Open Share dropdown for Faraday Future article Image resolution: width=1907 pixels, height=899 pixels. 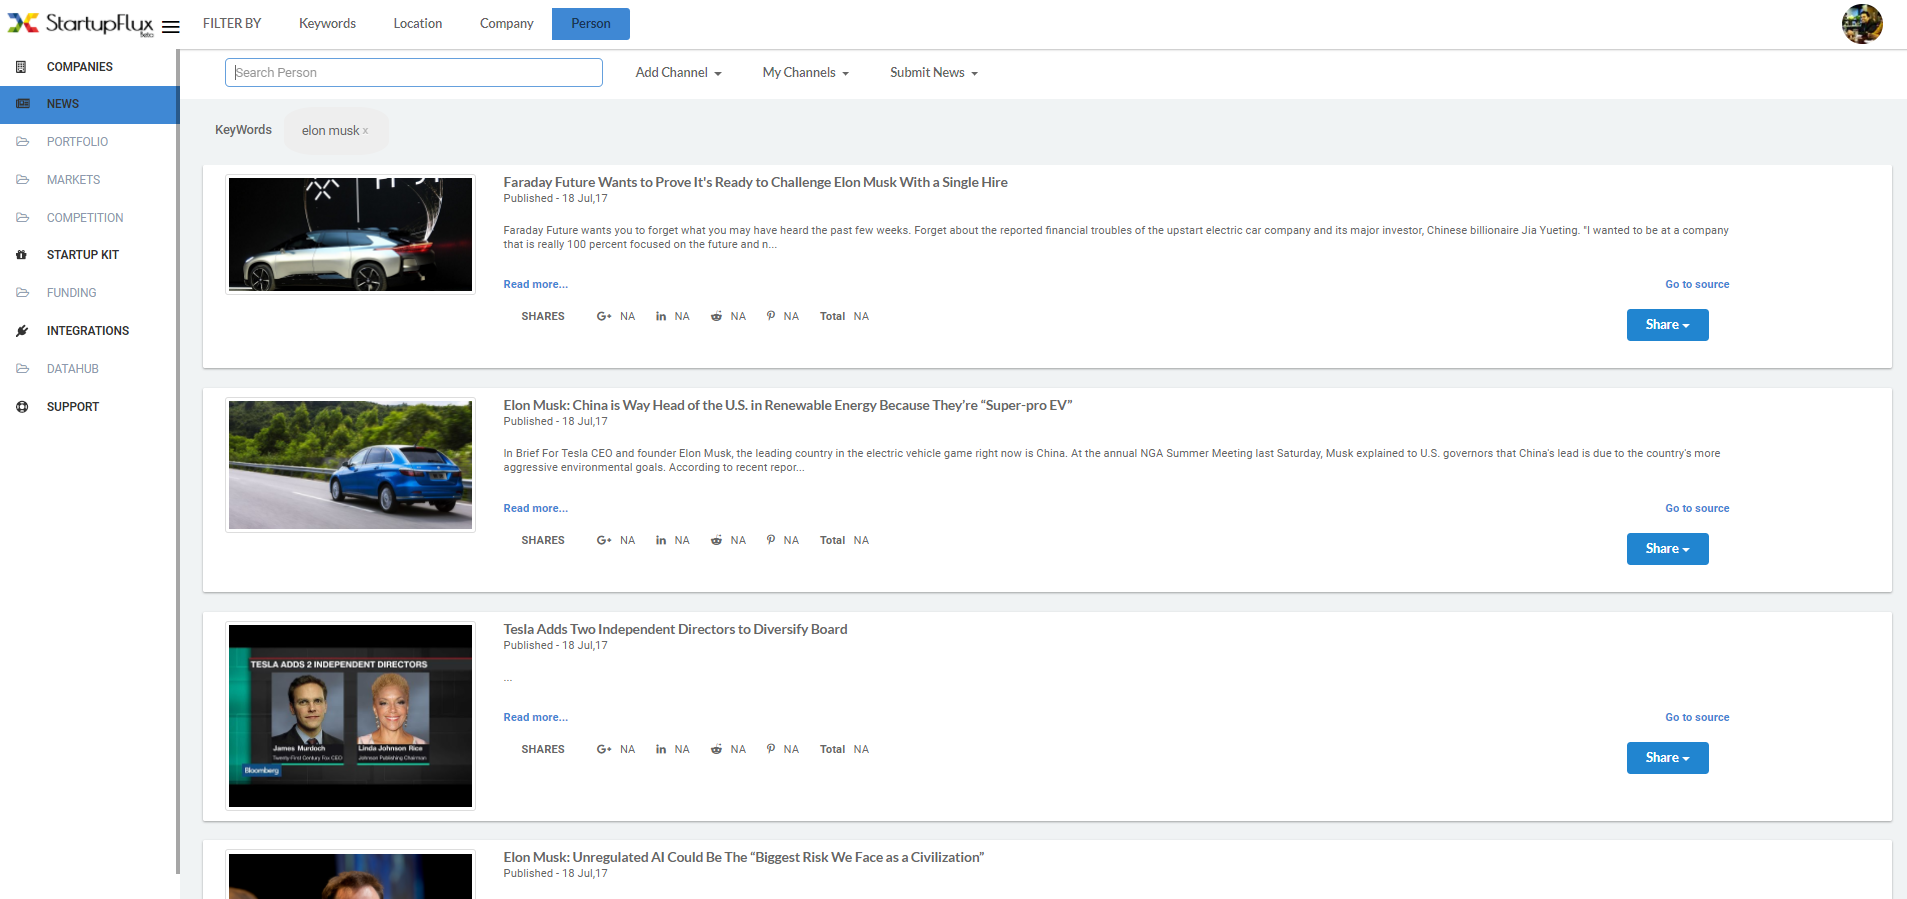(1667, 325)
